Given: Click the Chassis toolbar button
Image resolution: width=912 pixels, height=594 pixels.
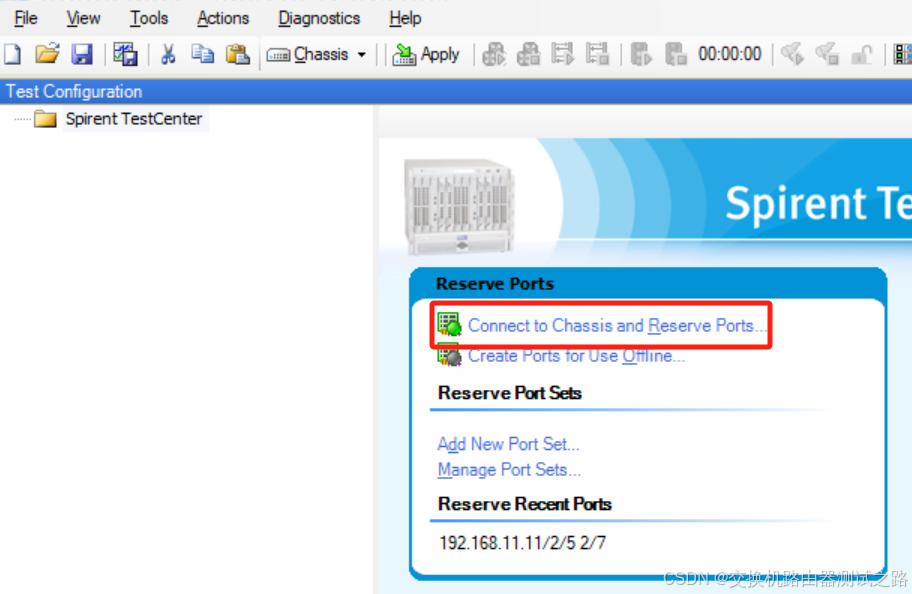Looking at the screenshot, I should 308,55.
